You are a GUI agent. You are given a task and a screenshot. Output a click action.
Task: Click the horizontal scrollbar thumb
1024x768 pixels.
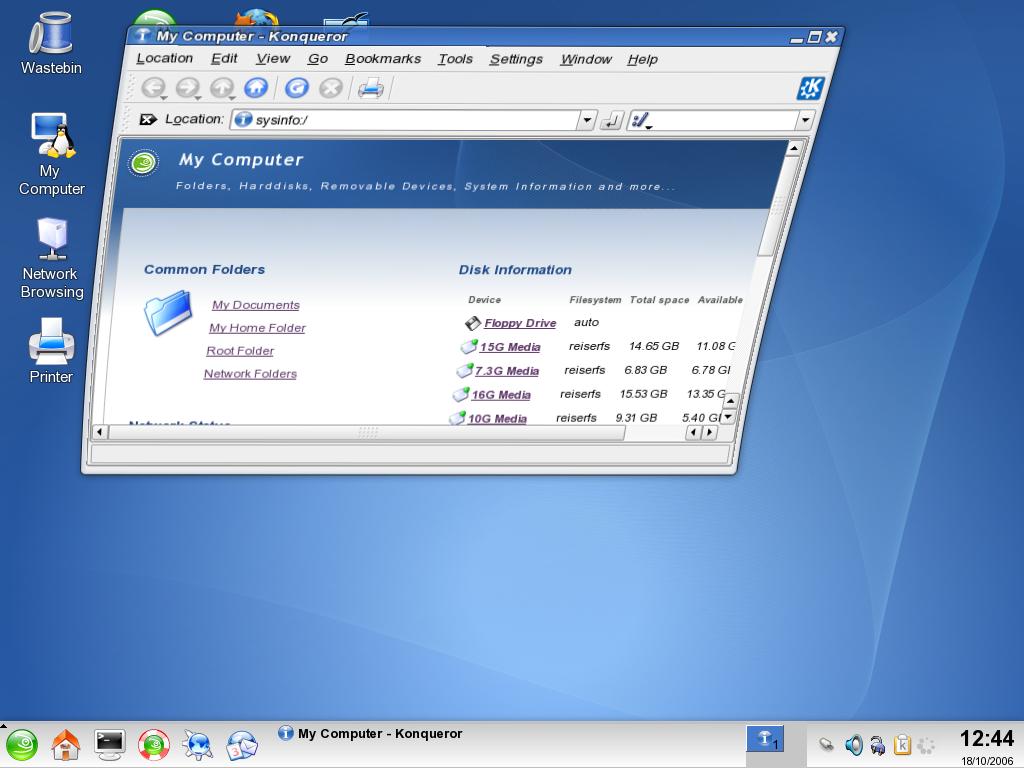(x=367, y=432)
